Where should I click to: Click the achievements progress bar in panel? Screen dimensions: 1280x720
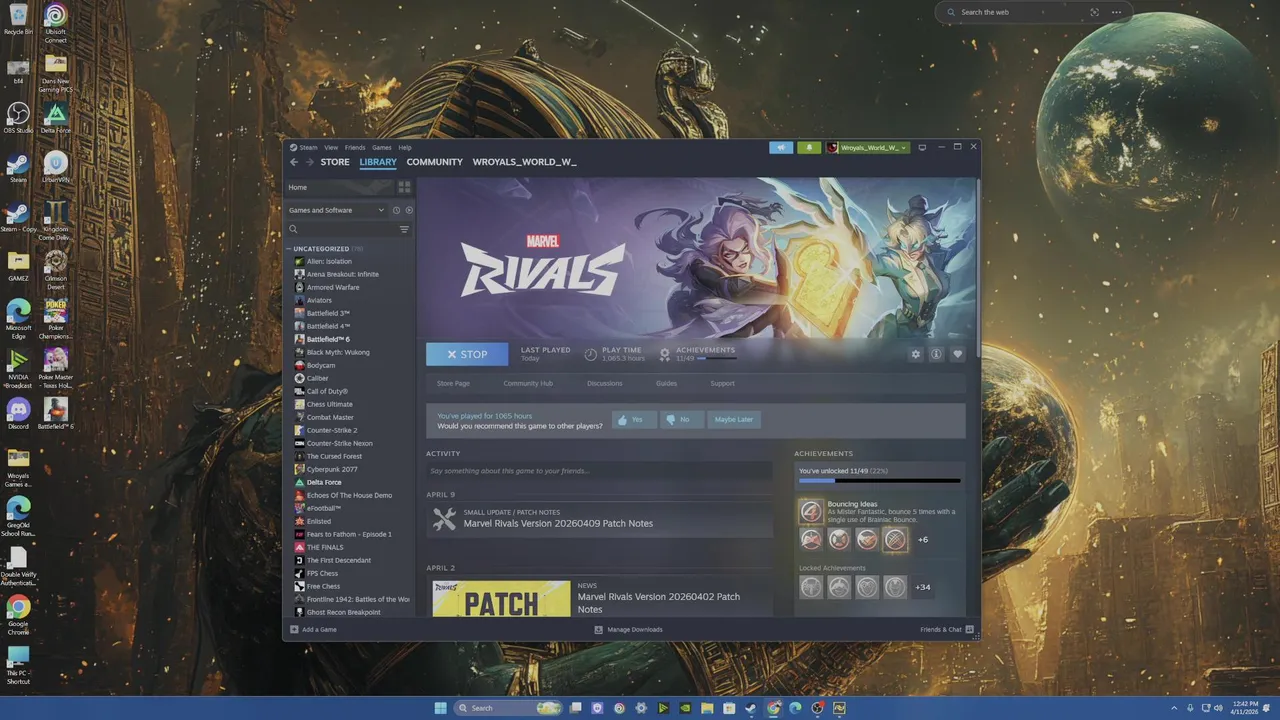[x=879, y=481]
